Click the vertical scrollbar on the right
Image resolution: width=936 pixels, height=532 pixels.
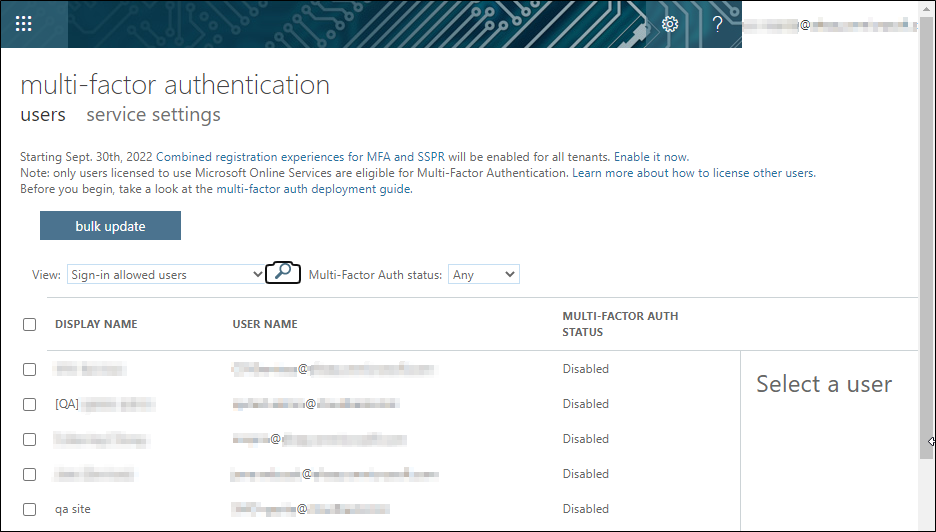tap(927, 250)
